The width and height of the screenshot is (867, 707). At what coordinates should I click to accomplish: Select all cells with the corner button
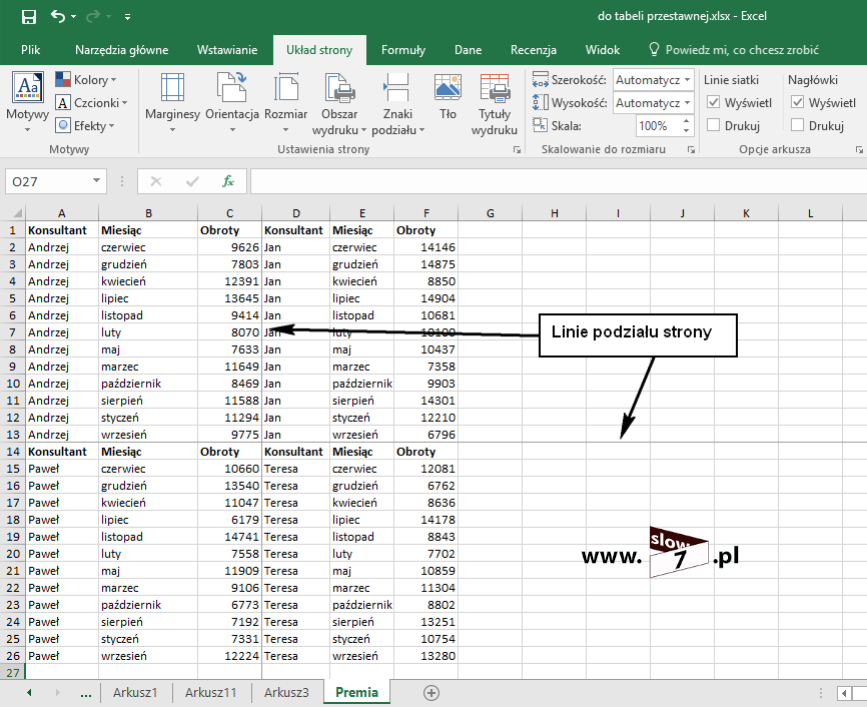[x=13, y=213]
